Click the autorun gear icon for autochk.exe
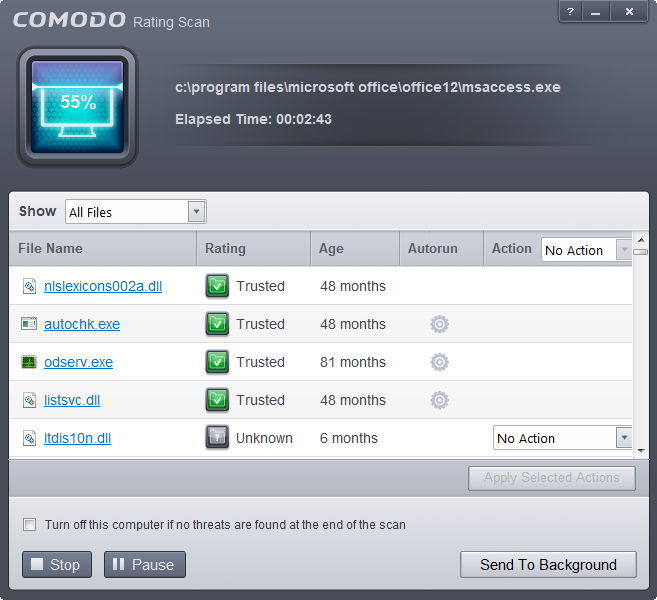 pos(440,324)
